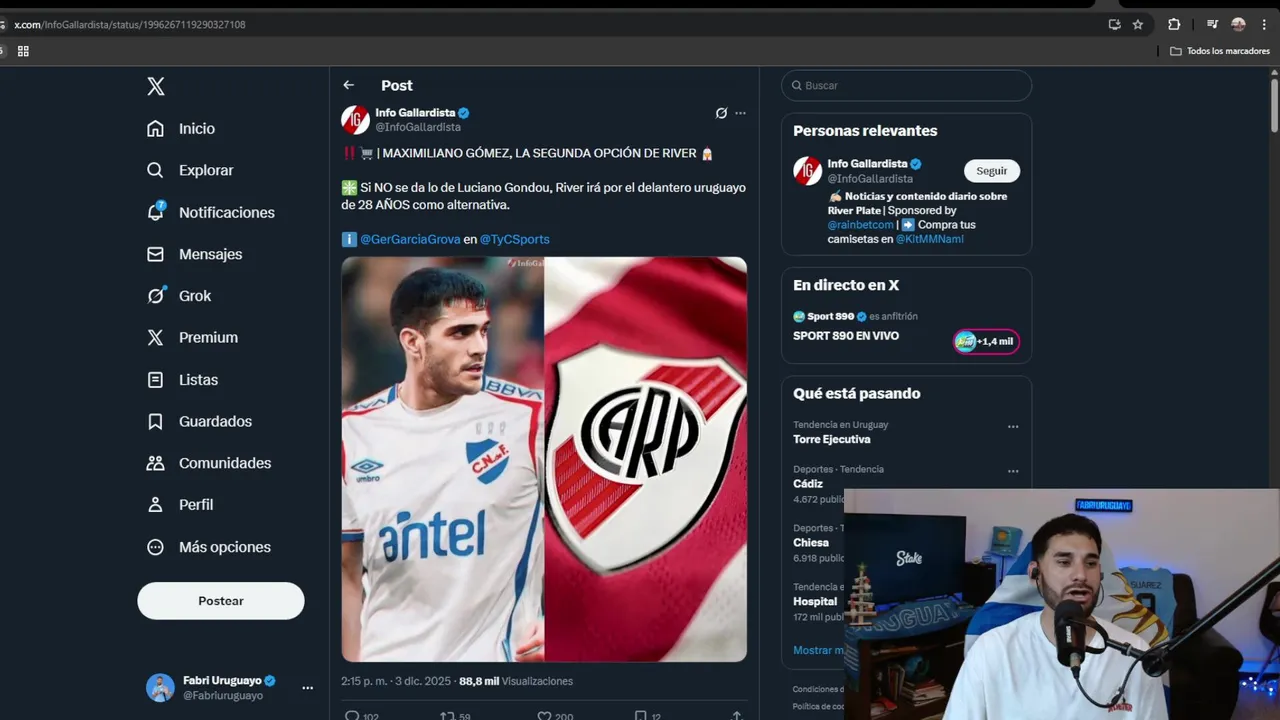Open Mensajes in sidebar
Viewport: 1280px width, 720px height.
click(194, 254)
